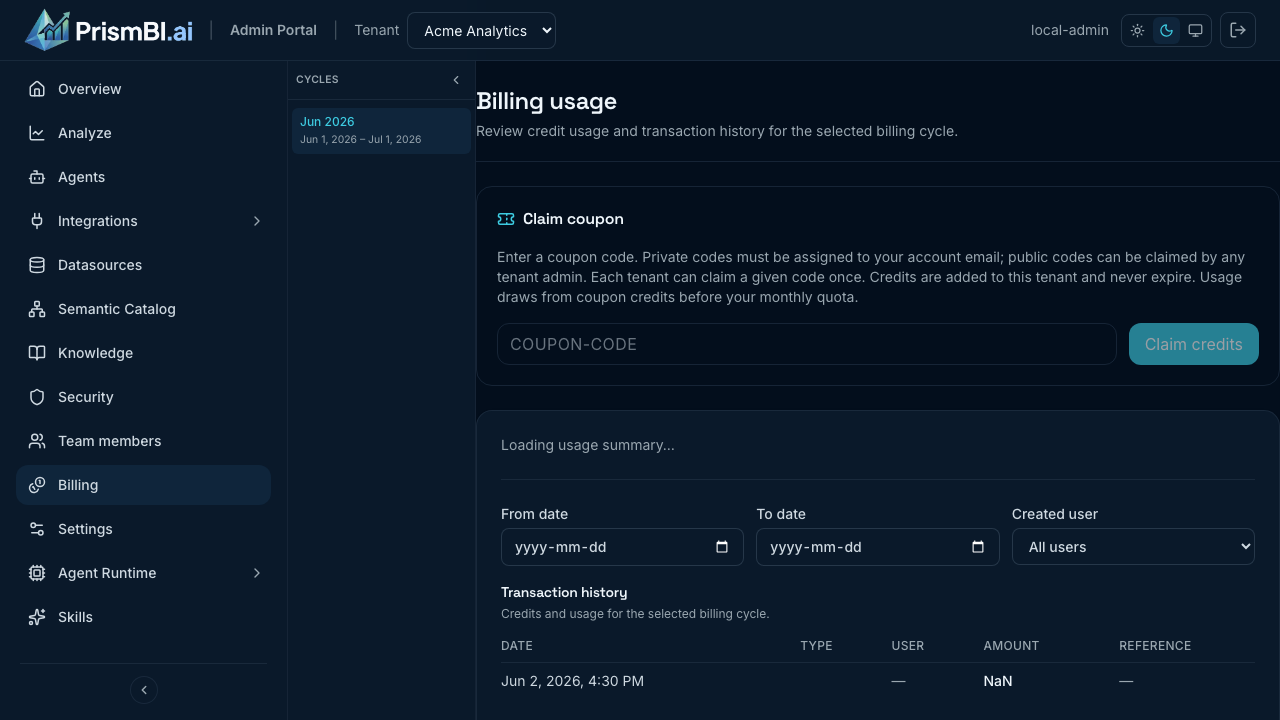This screenshot has width=1280, height=720.
Task: Click the Billing pie chart icon
Action: pyautogui.click(x=37, y=485)
